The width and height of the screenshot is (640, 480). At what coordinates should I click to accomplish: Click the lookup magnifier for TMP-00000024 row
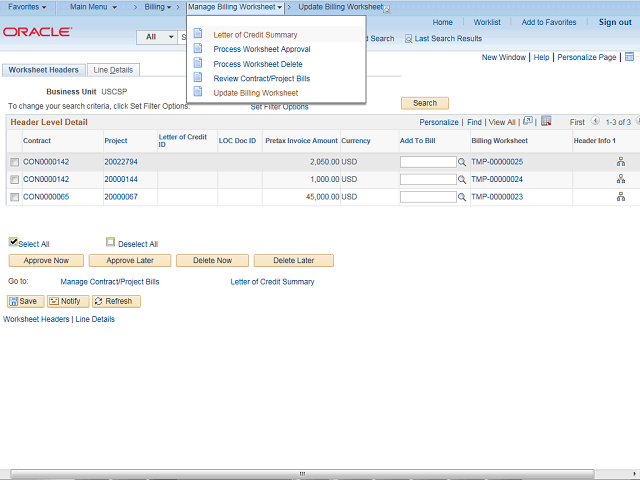tap(462, 180)
